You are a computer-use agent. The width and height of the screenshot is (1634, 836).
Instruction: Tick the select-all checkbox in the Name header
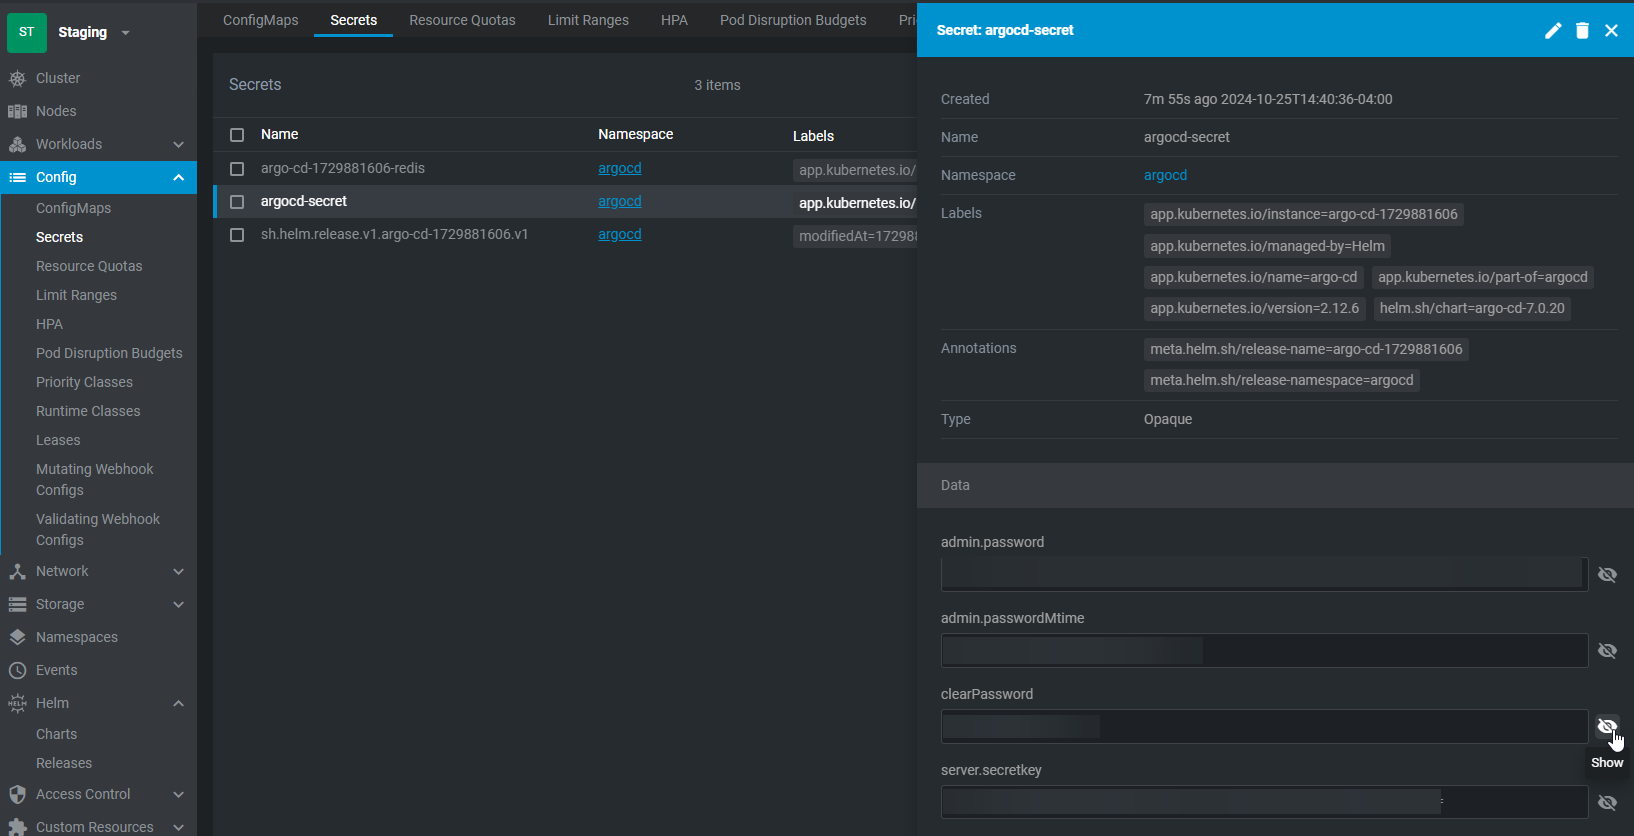click(237, 135)
